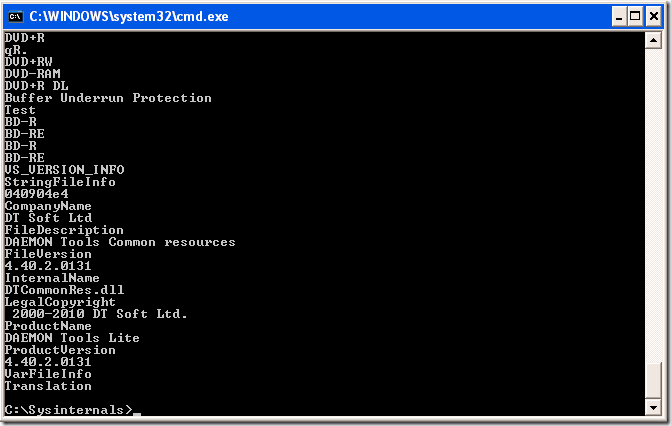Click the "DAEMON Tools Lite" output line
This screenshot has width=671, height=426.
click(x=72, y=338)
